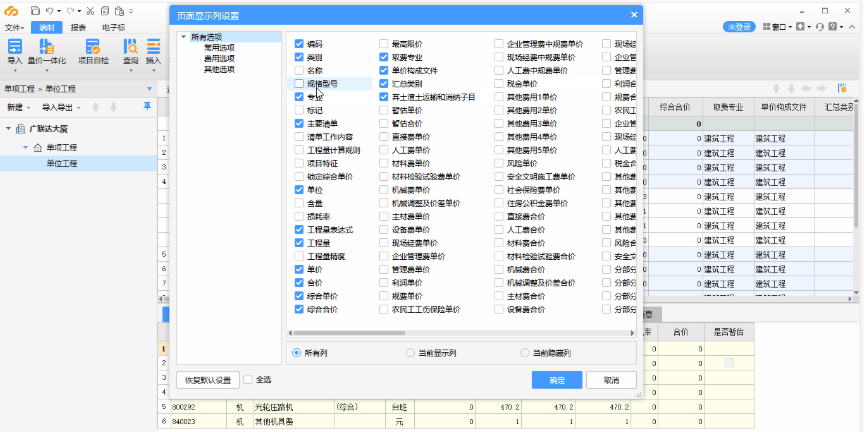Click the undo arrow icon
This screenshot has width=864, height=432.
(x=50, y=10)
